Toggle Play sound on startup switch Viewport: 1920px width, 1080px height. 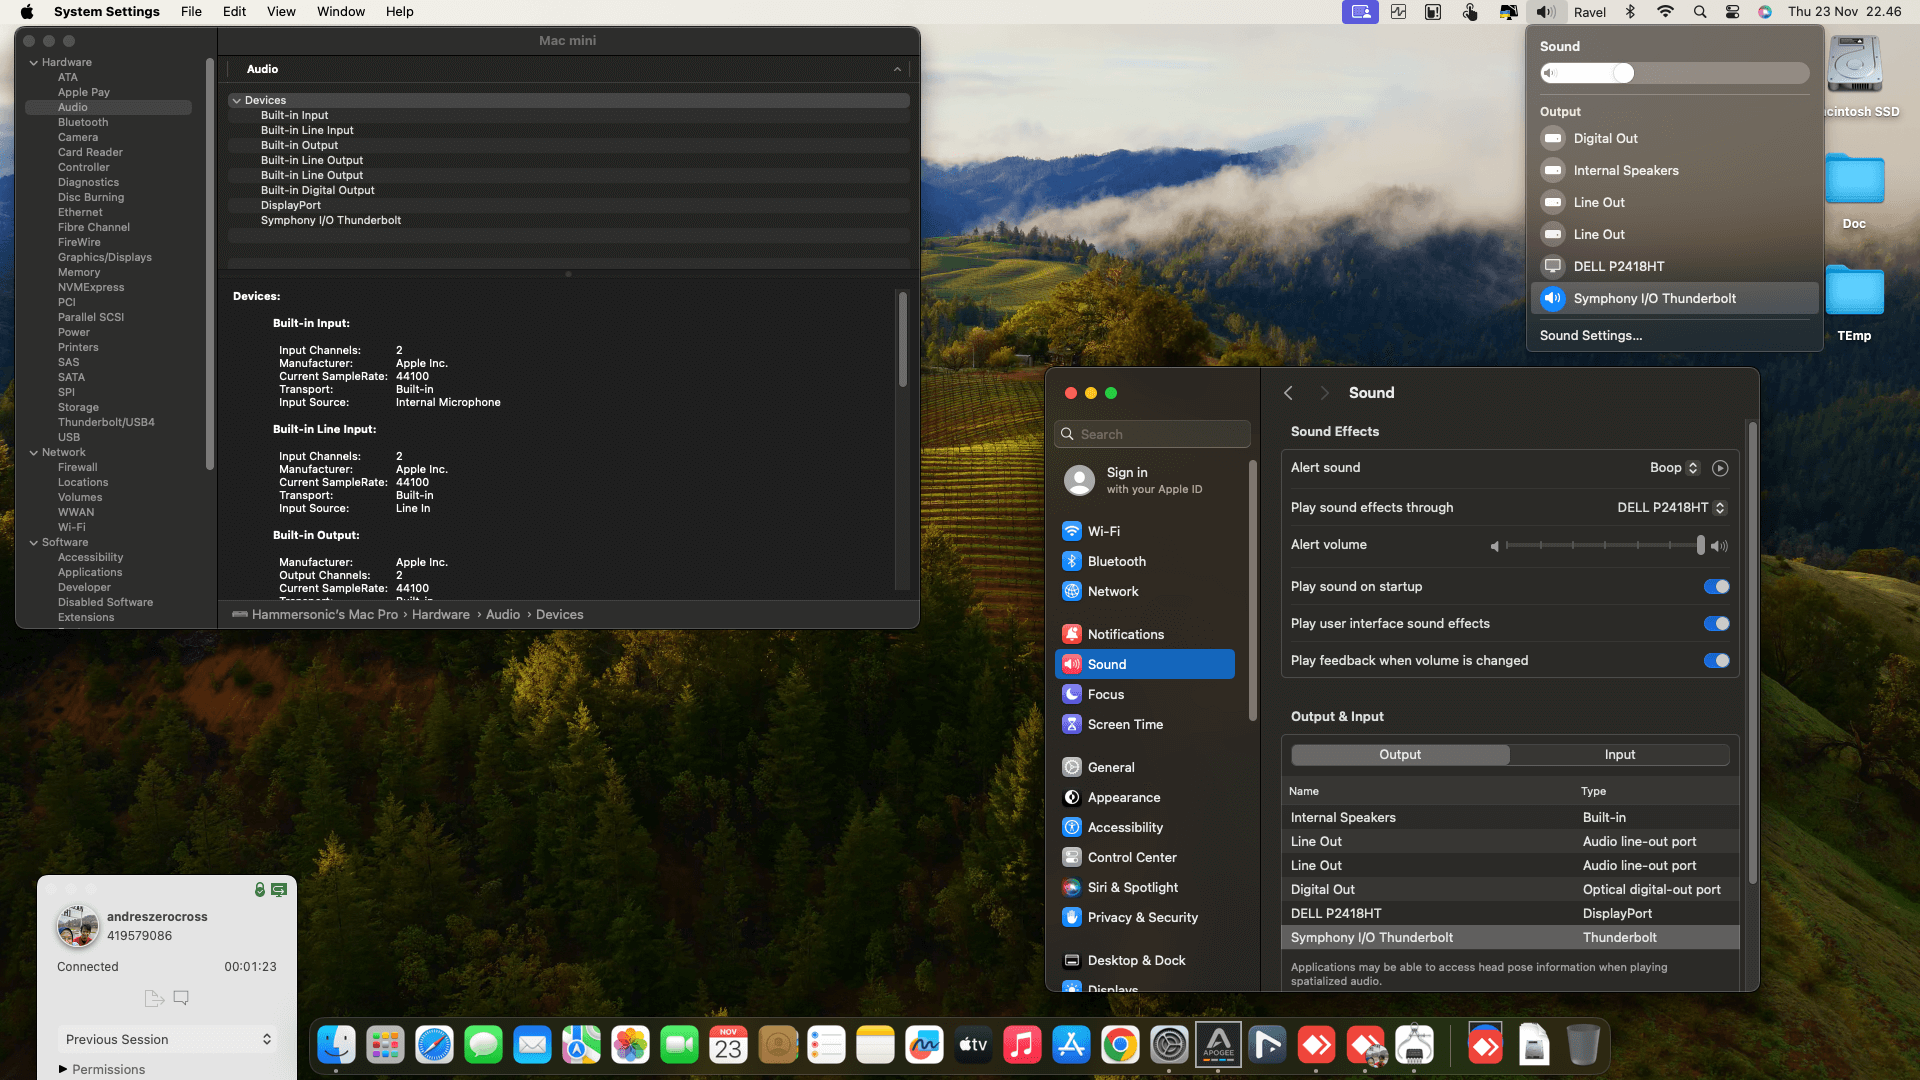[x=1716, y=587]
